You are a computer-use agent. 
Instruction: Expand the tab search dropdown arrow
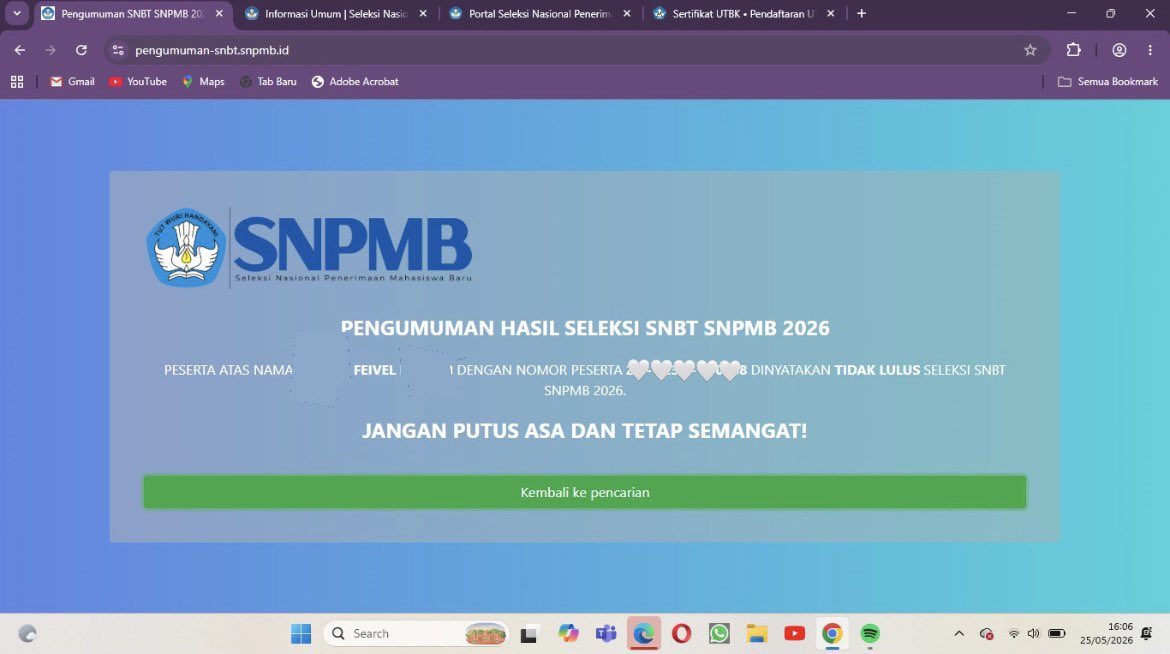coord(16,13)
